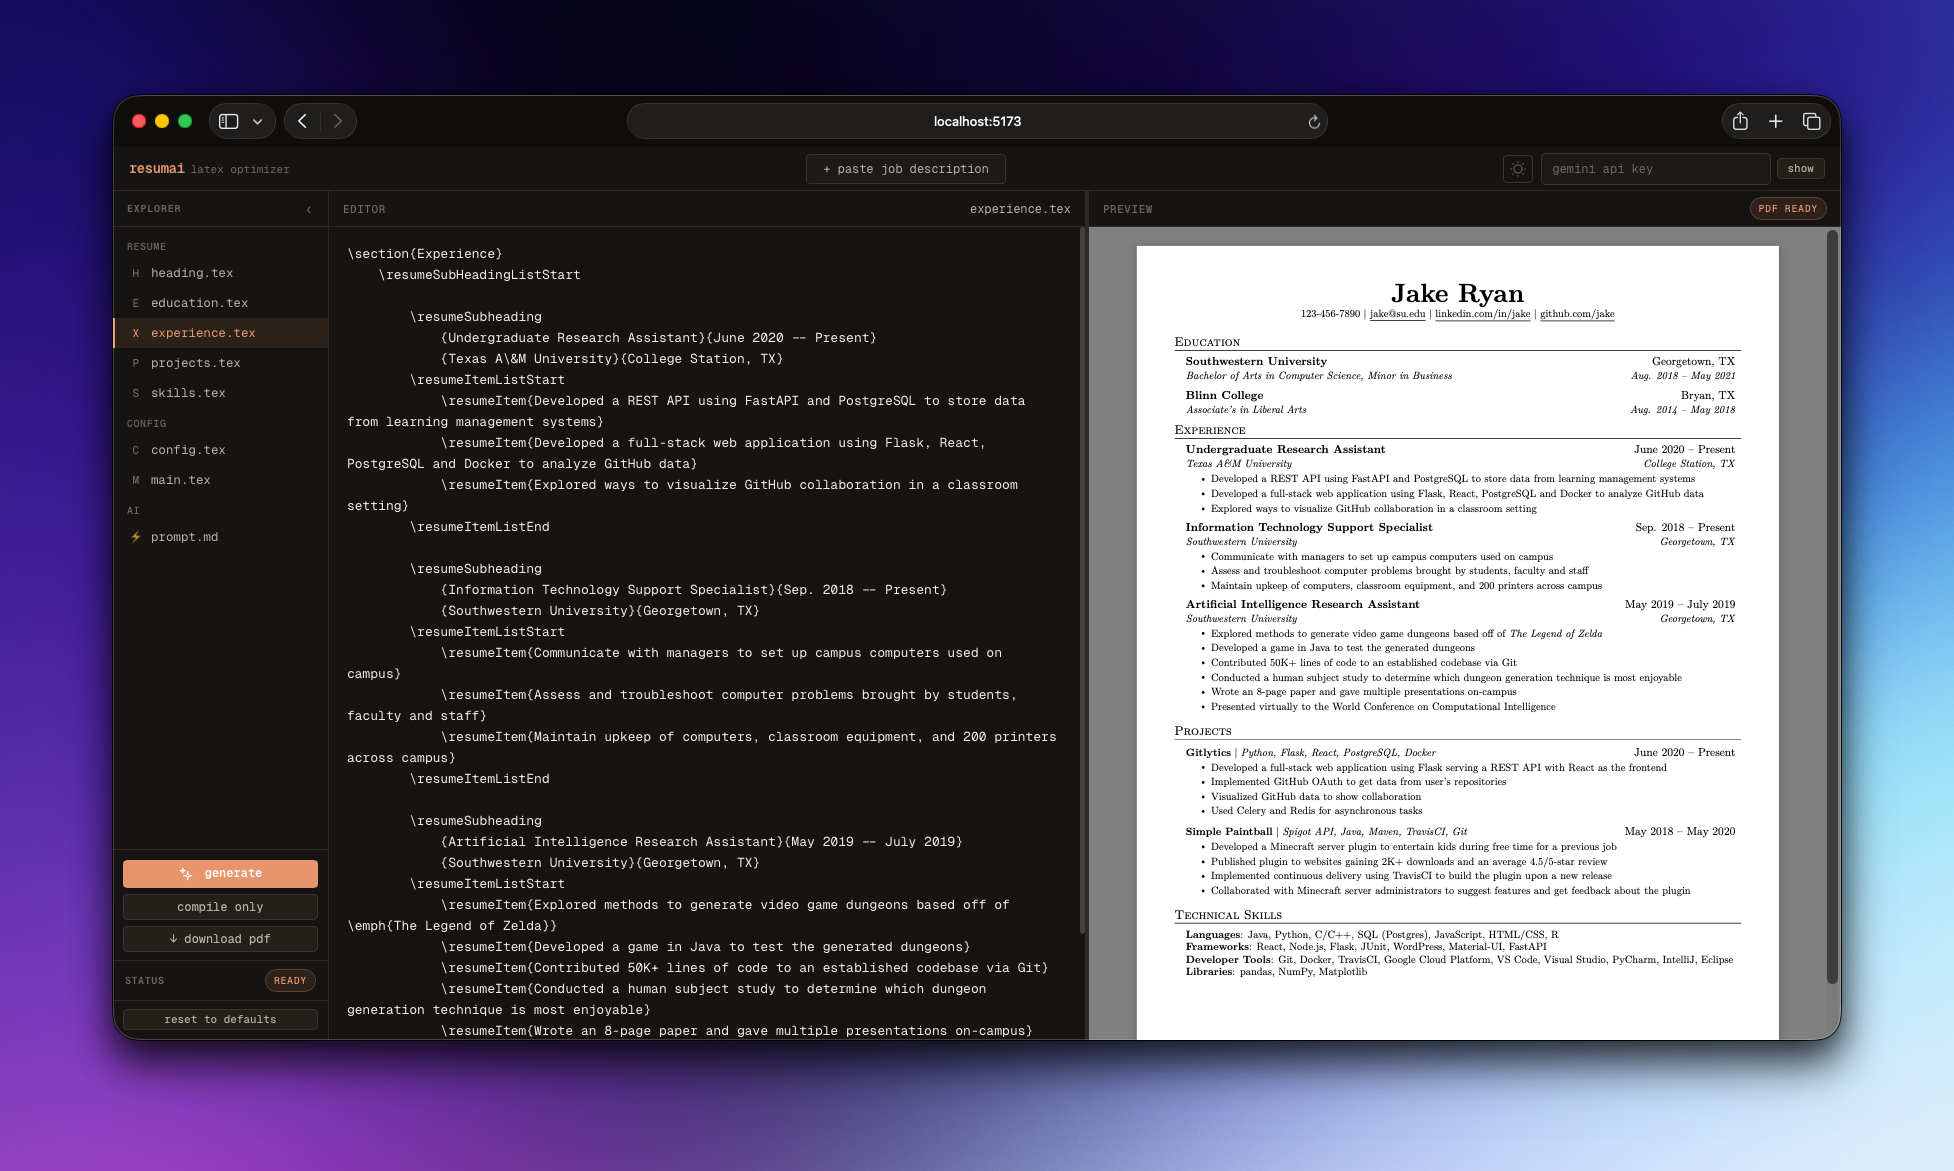This screenshot has width=1954, height=1171.
Task: Click the \resumeSubHeadingListStart line in editor
Action: [479, 275]
